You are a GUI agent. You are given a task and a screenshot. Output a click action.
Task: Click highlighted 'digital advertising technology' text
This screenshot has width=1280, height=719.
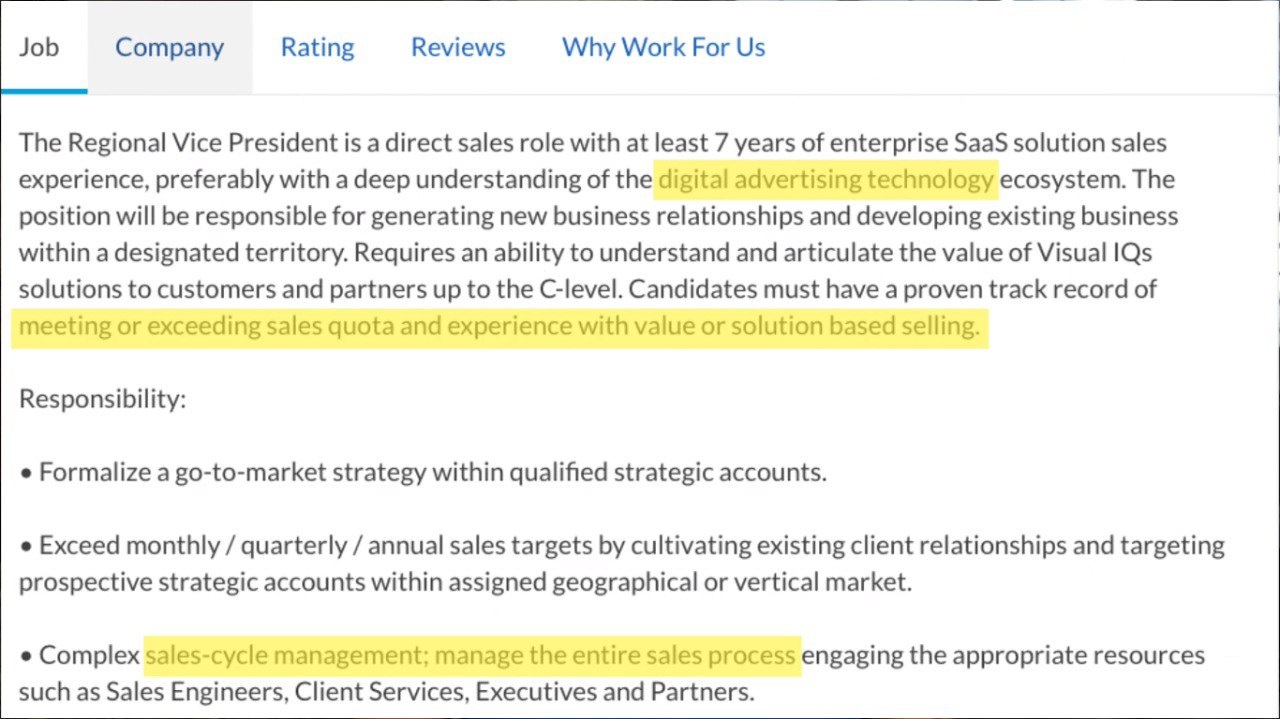tap(826, 179)
